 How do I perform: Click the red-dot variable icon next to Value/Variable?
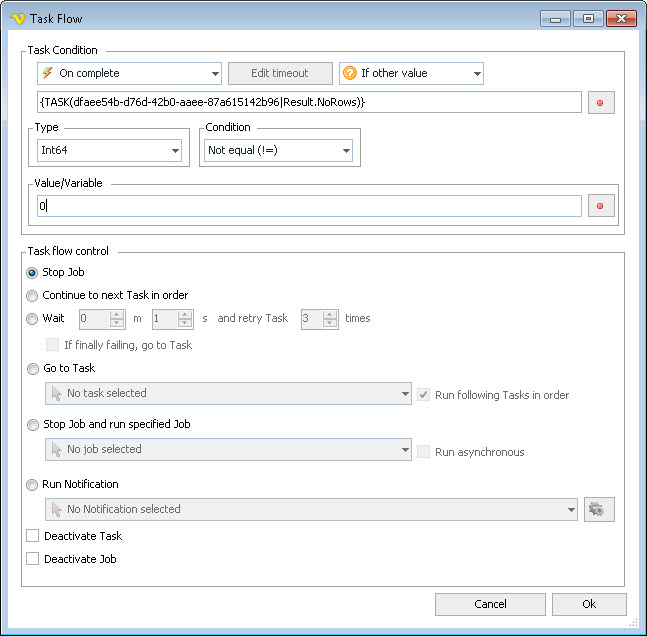pyautogui.click(x=600, y=206)
